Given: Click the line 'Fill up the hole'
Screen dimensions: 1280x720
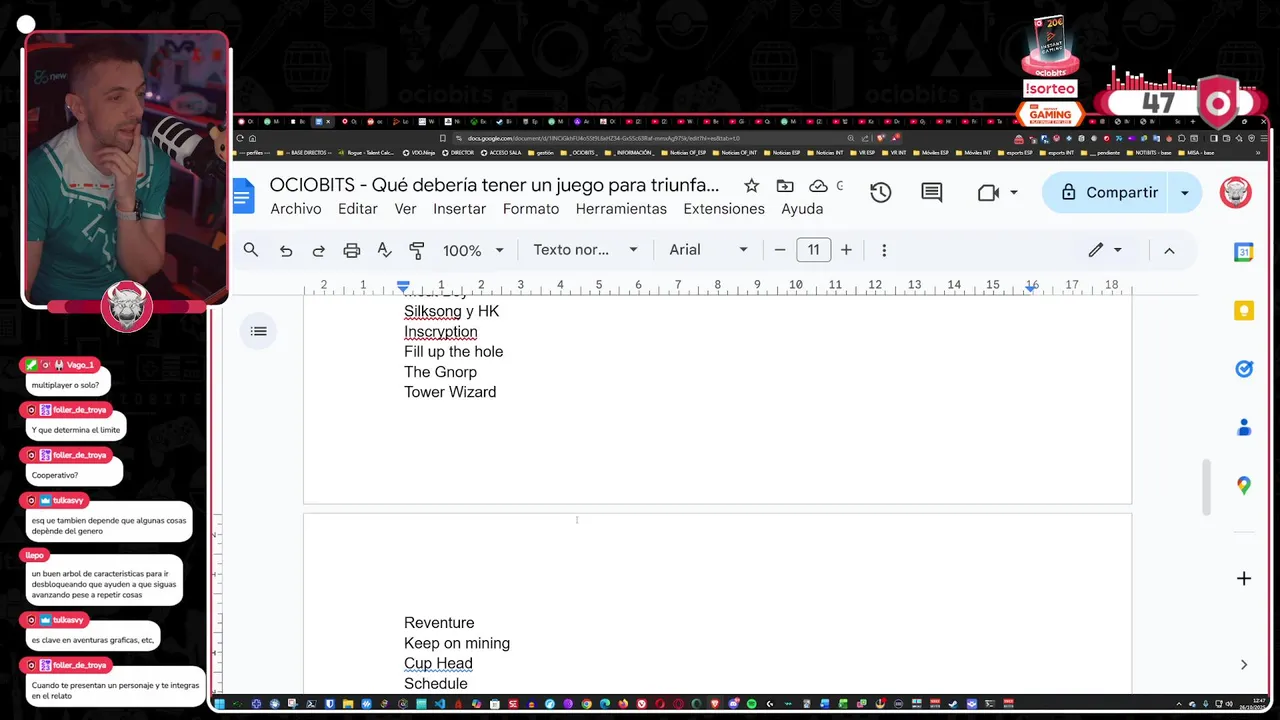Looking at the screenshot, I should 453,352.
